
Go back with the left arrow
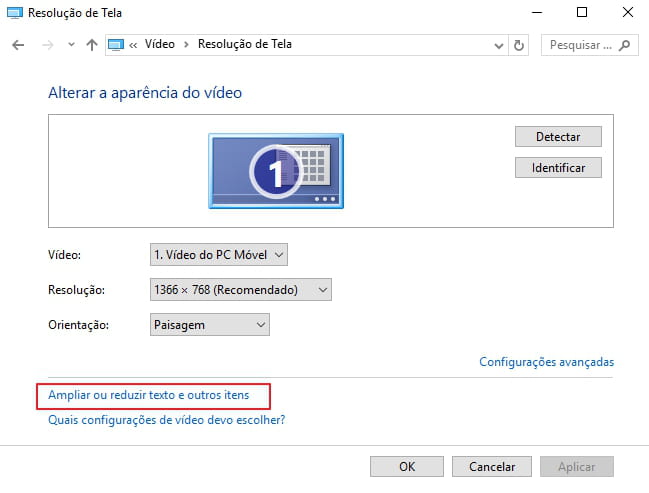[x=18, y=45]
